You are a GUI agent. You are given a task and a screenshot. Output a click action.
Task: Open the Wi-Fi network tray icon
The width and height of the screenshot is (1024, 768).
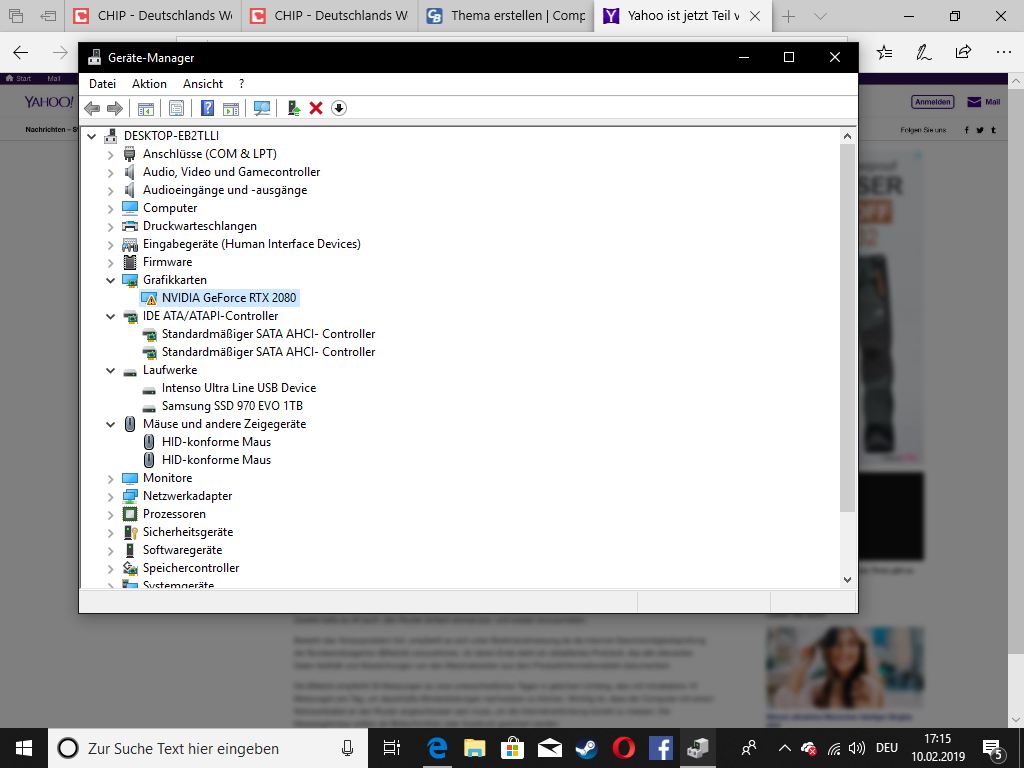[834, 748]
